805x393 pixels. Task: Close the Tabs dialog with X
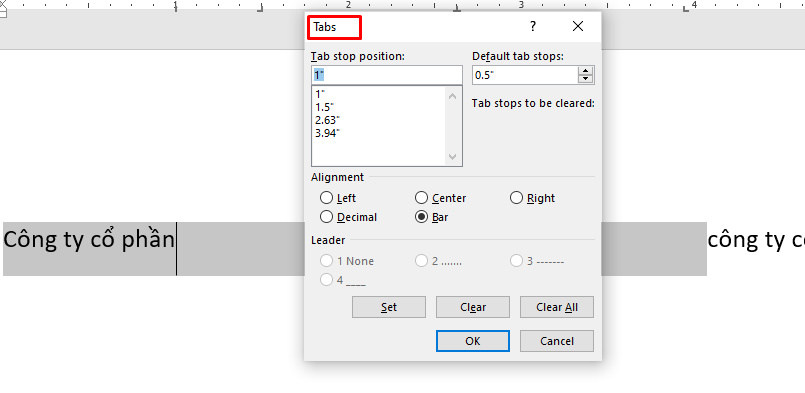pos(578,26)
